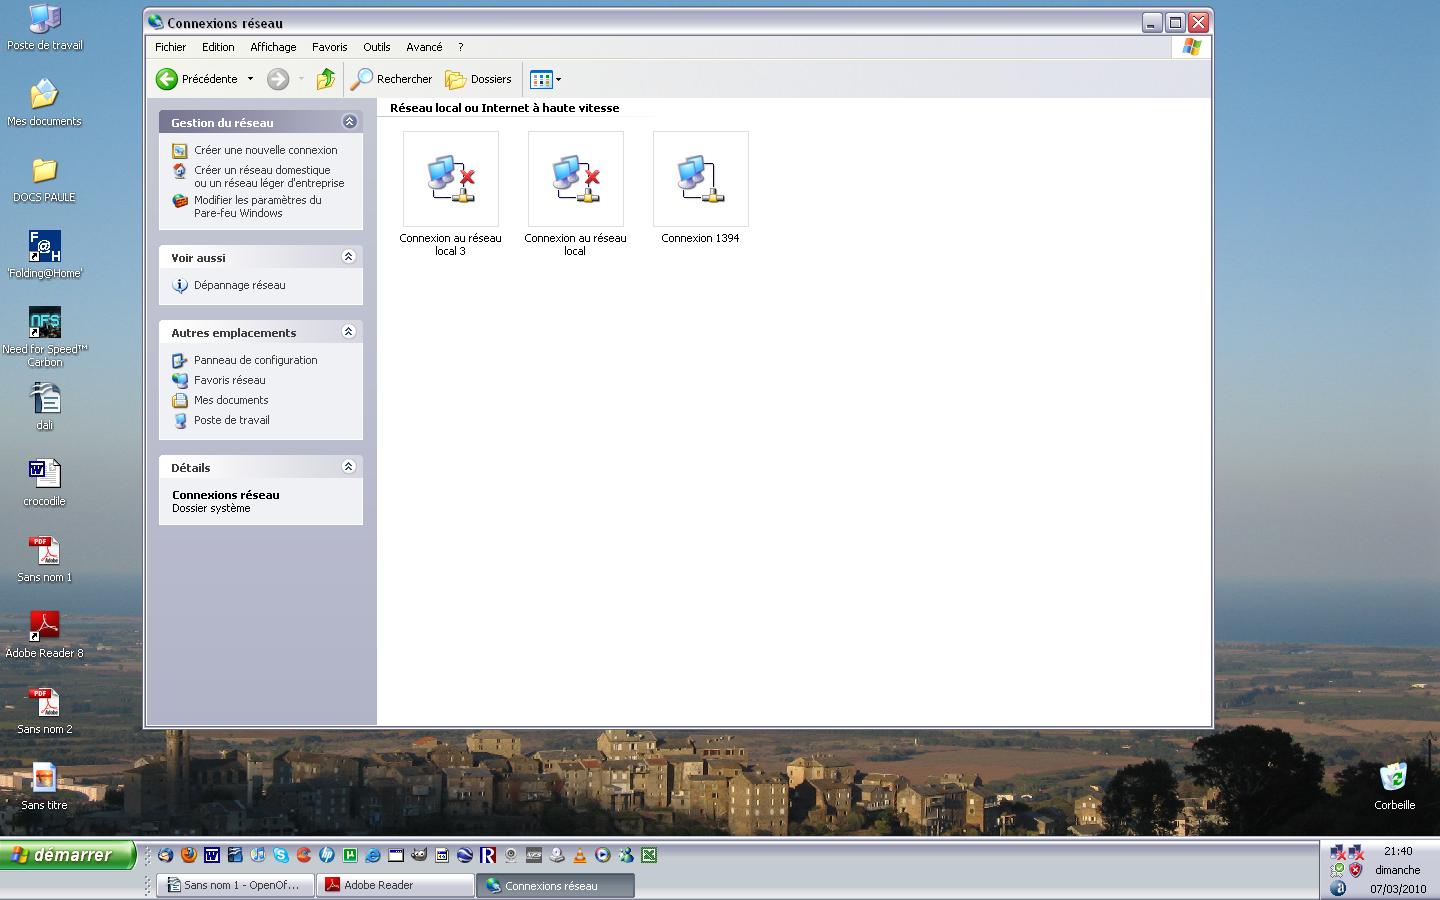Collapse the Détails panel
Screen dimensions: 1440x900
pyautogui.click(x=349, y=467)
